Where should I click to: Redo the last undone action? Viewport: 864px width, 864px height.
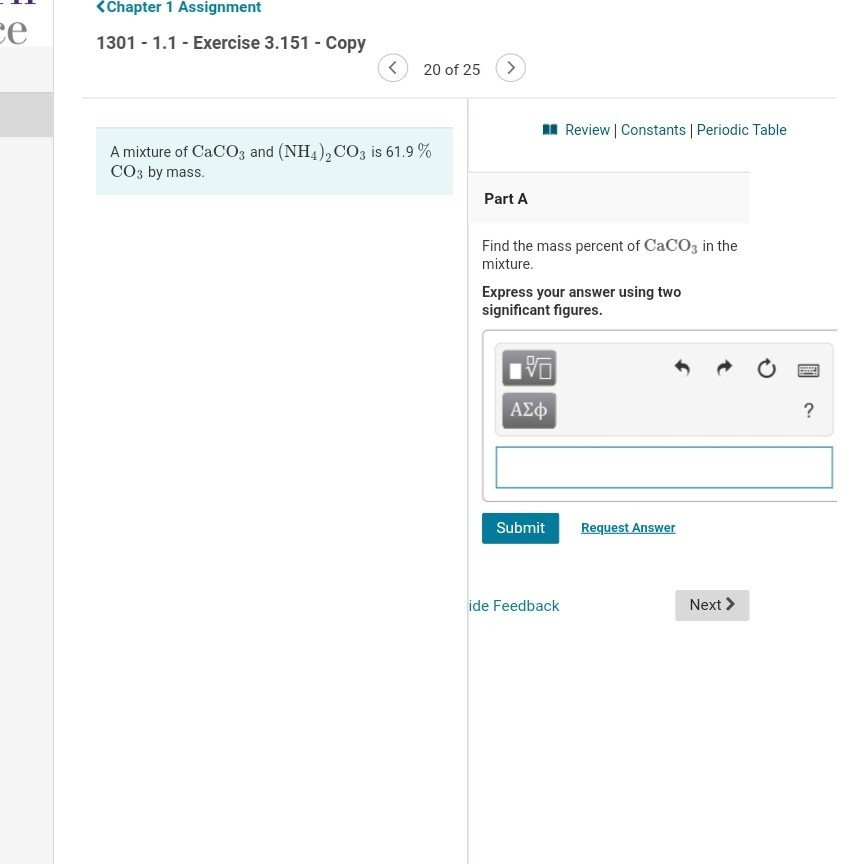(723, 367)
